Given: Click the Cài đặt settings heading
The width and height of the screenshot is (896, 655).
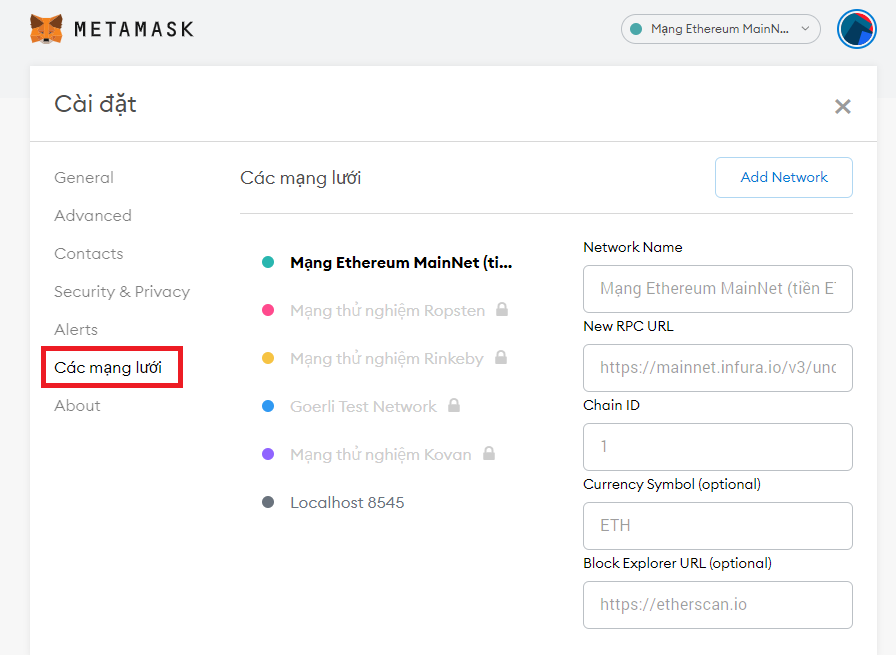Looking at the screenshot, I should point(95,105).
